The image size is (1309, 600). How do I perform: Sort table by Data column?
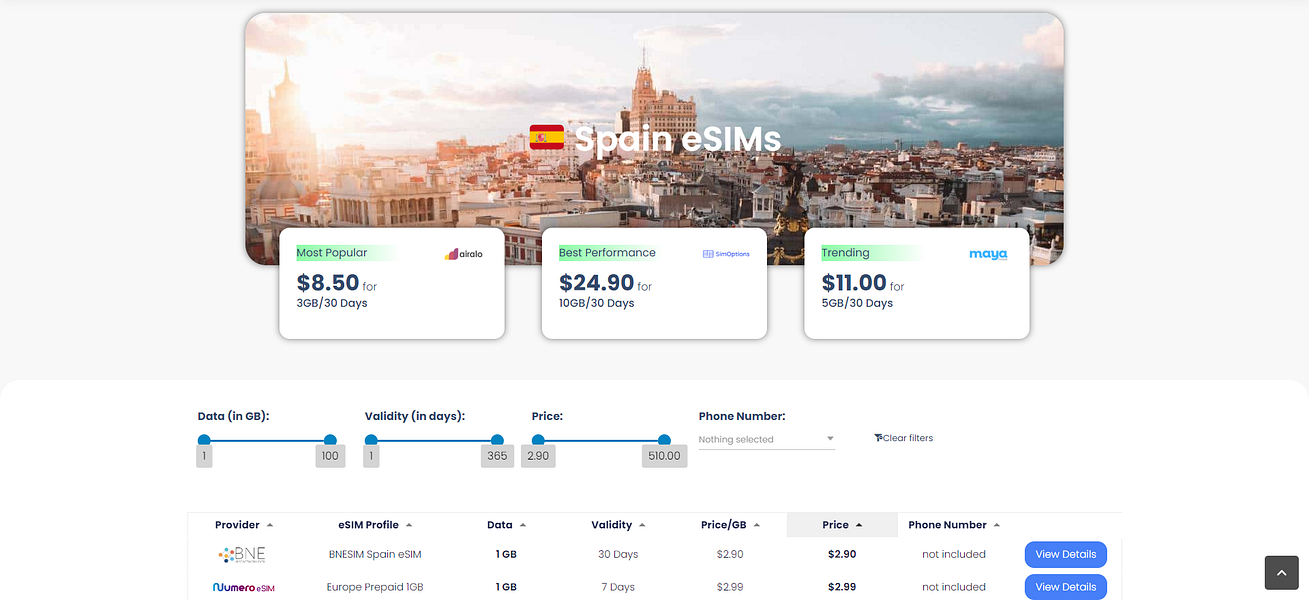(507, 525)
